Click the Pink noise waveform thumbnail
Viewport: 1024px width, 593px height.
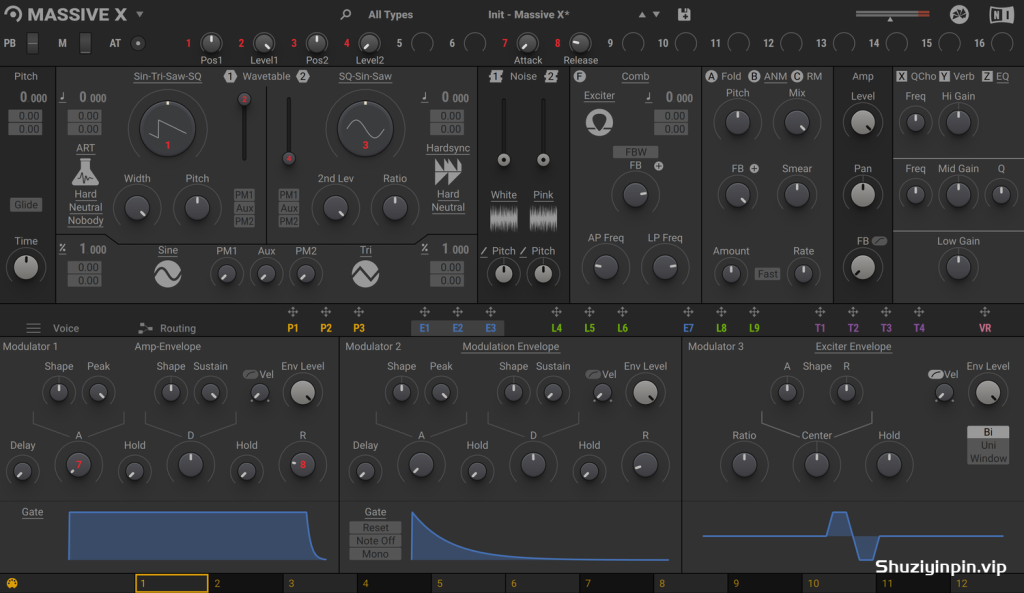[543, 218]
